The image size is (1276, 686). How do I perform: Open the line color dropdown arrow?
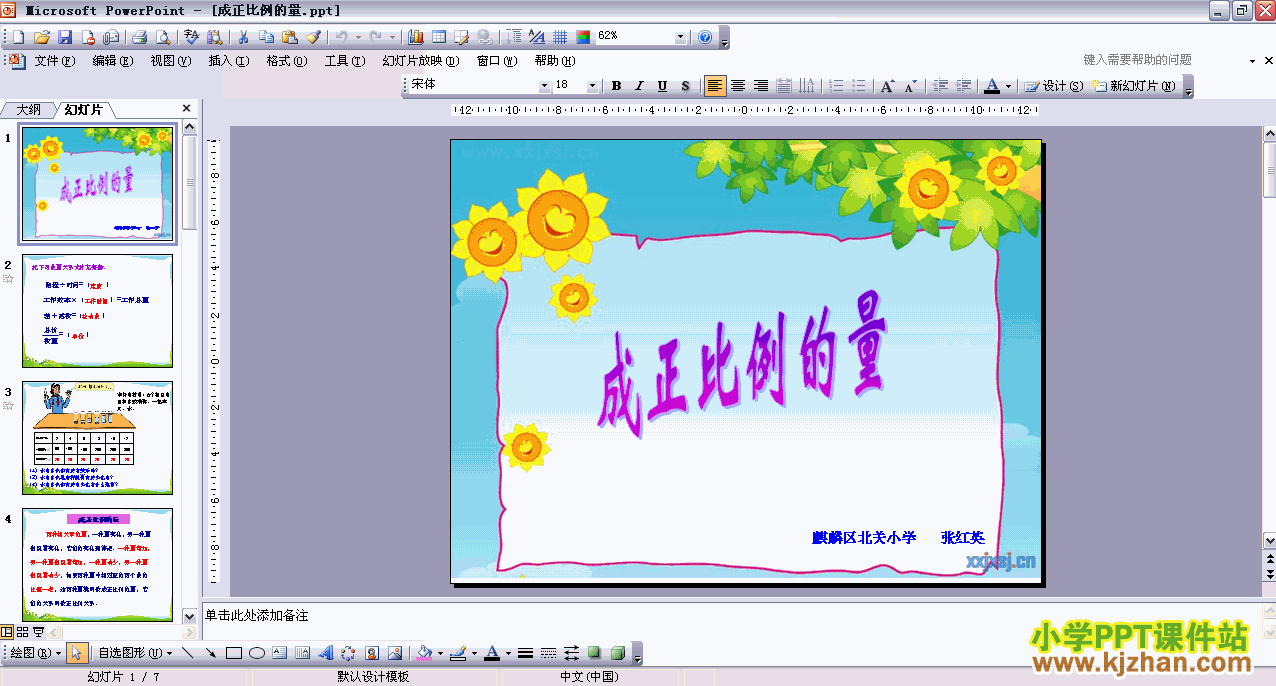473,653
